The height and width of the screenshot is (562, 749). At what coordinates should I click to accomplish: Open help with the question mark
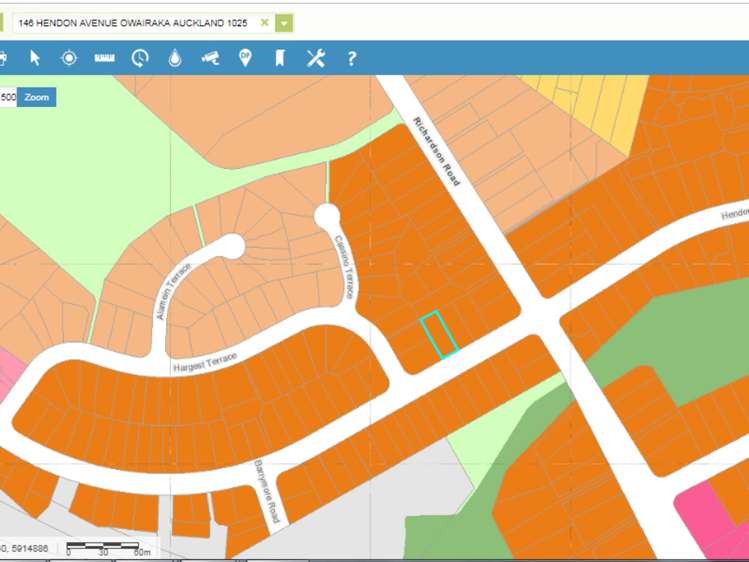coord(351,58)
